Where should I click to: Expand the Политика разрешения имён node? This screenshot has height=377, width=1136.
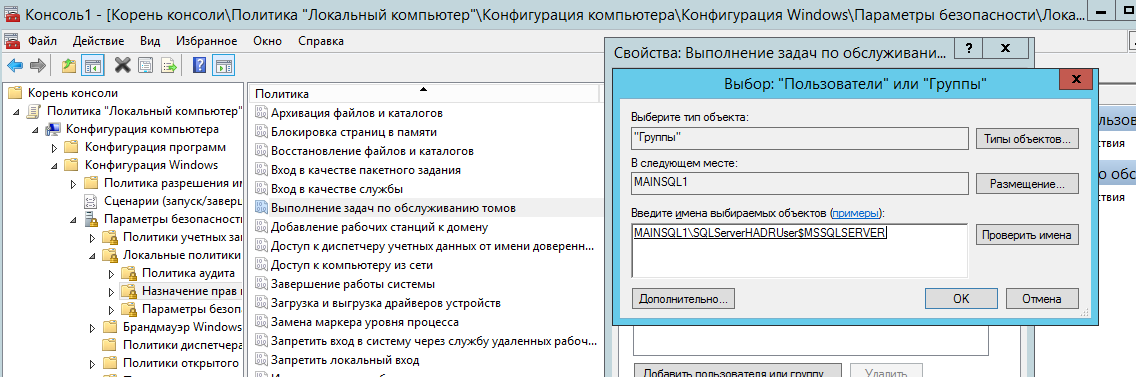pos(72,183)
